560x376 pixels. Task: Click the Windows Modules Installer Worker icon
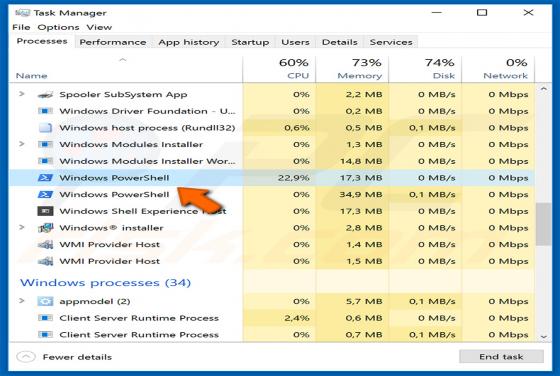click(x=45, y=161)
